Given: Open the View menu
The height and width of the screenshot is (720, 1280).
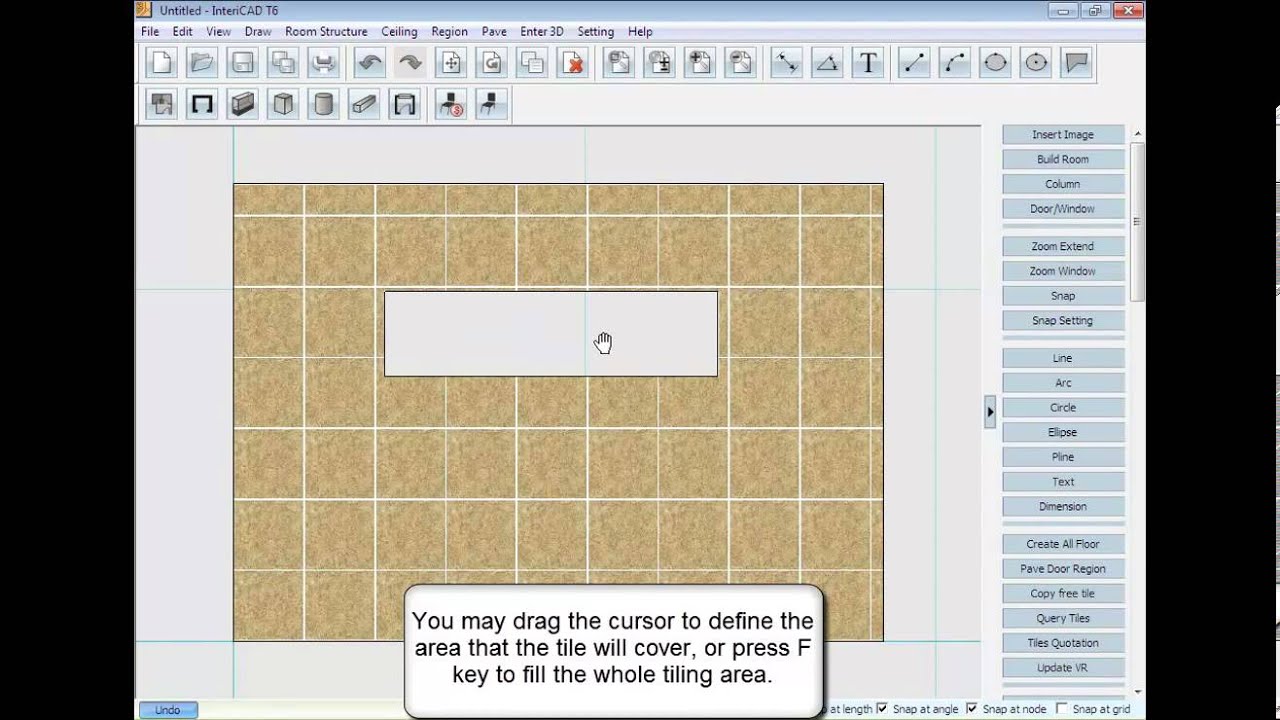Looking at the screenshot, I should (218, 32).
